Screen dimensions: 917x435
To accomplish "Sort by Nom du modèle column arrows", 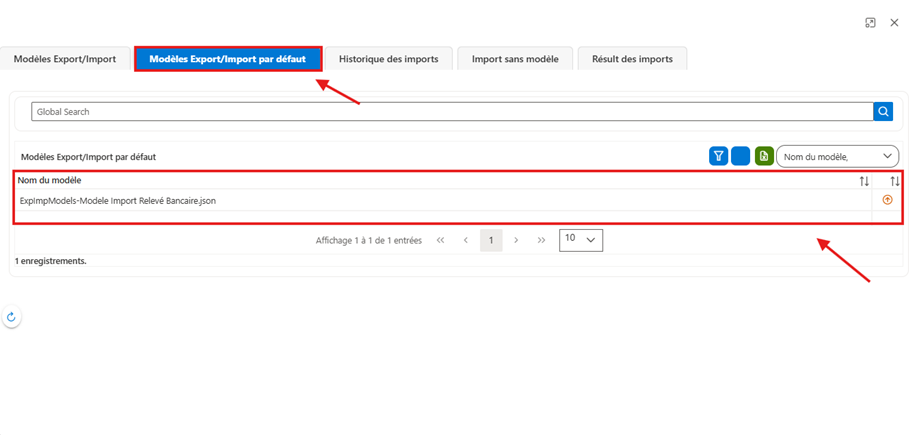I will tap(864, 182).
